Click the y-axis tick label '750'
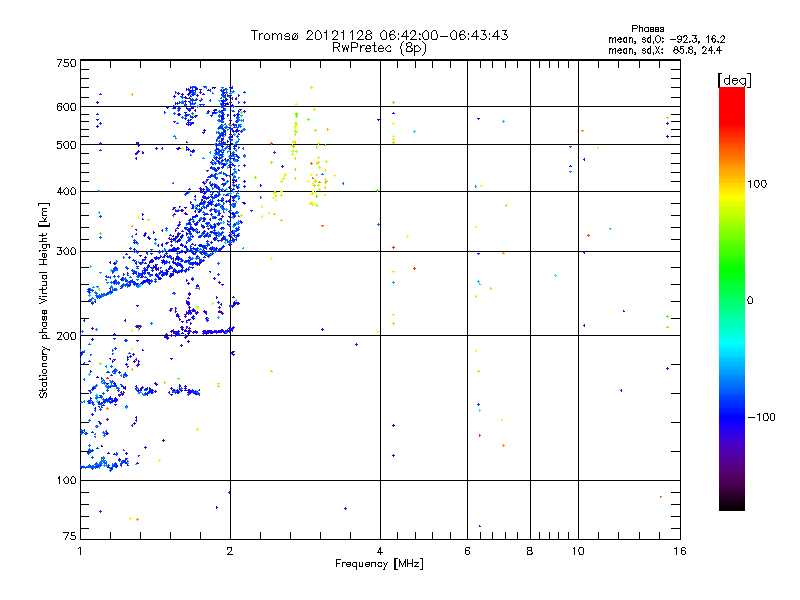The image size is (800, 600). 66,63
